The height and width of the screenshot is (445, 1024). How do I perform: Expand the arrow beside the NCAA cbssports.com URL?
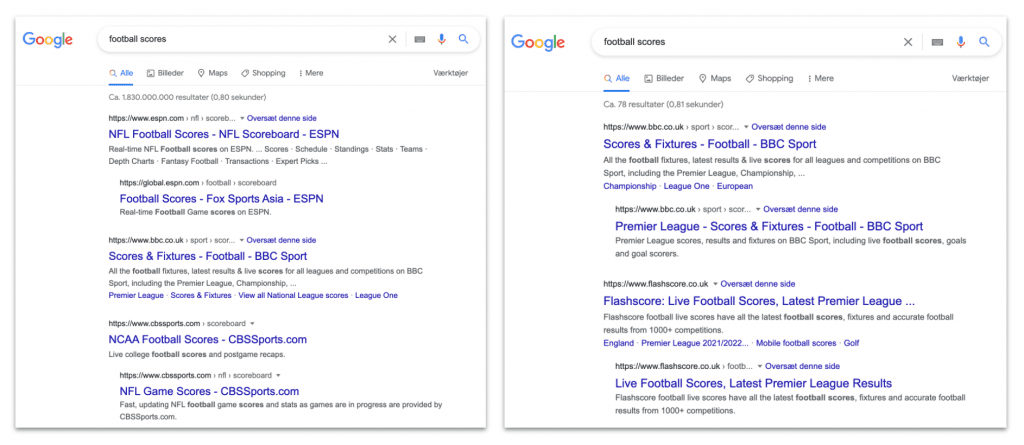[253, 324]
